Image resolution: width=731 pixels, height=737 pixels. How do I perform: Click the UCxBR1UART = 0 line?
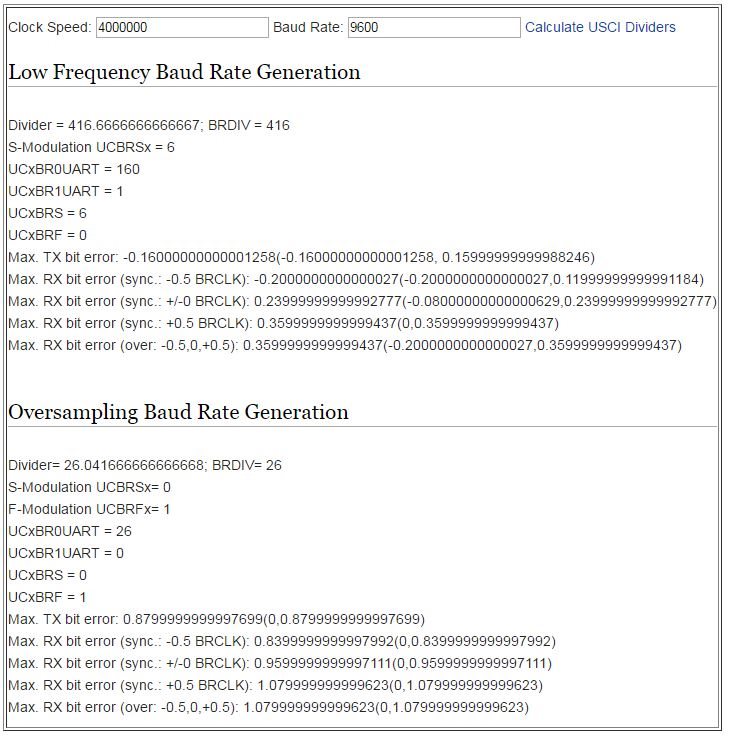point(66,553)
